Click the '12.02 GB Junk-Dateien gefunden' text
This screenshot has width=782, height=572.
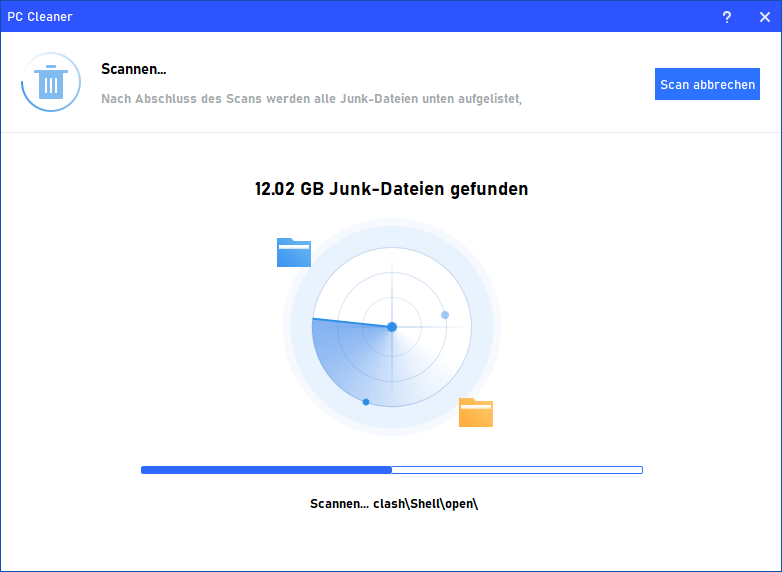pos(391,189)
